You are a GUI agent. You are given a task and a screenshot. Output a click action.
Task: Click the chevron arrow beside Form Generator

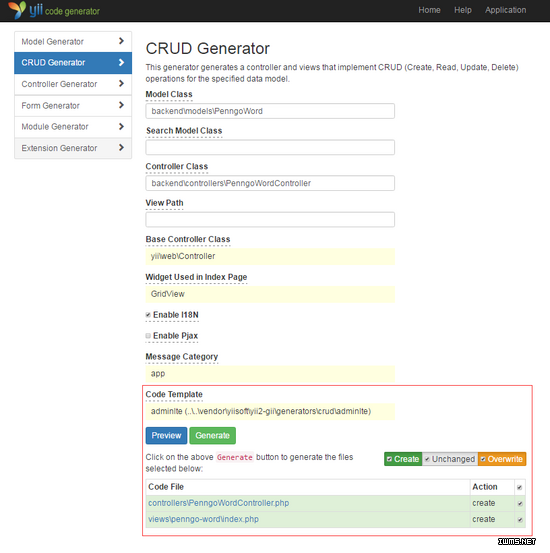[x=121, y=105]
